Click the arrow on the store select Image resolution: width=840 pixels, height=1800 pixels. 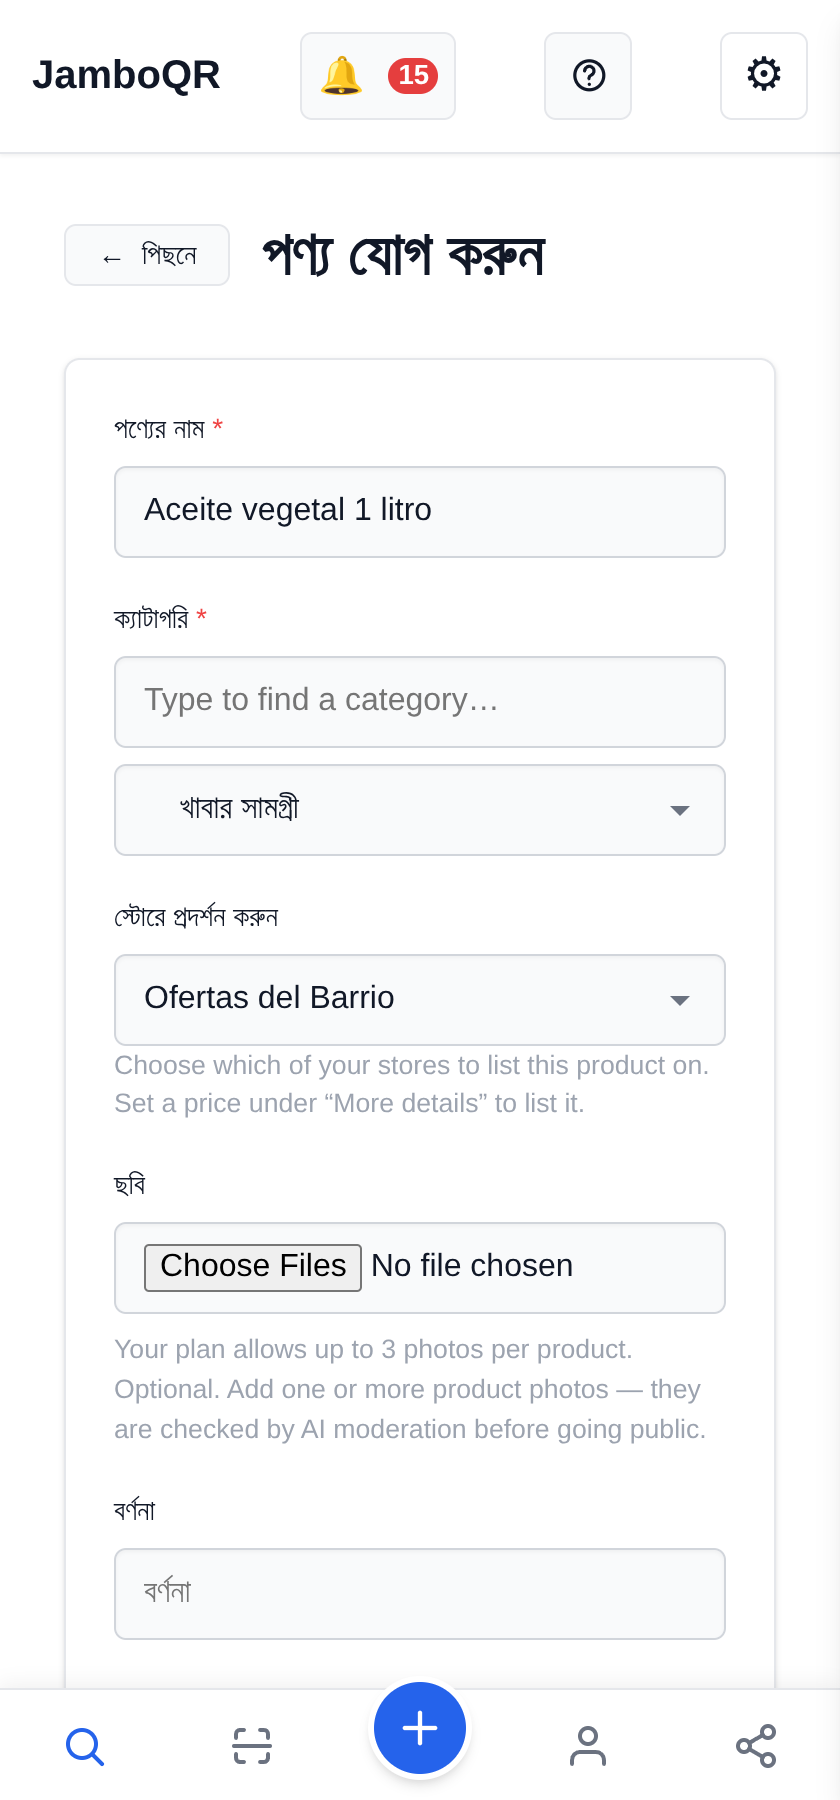(680, 1000)
